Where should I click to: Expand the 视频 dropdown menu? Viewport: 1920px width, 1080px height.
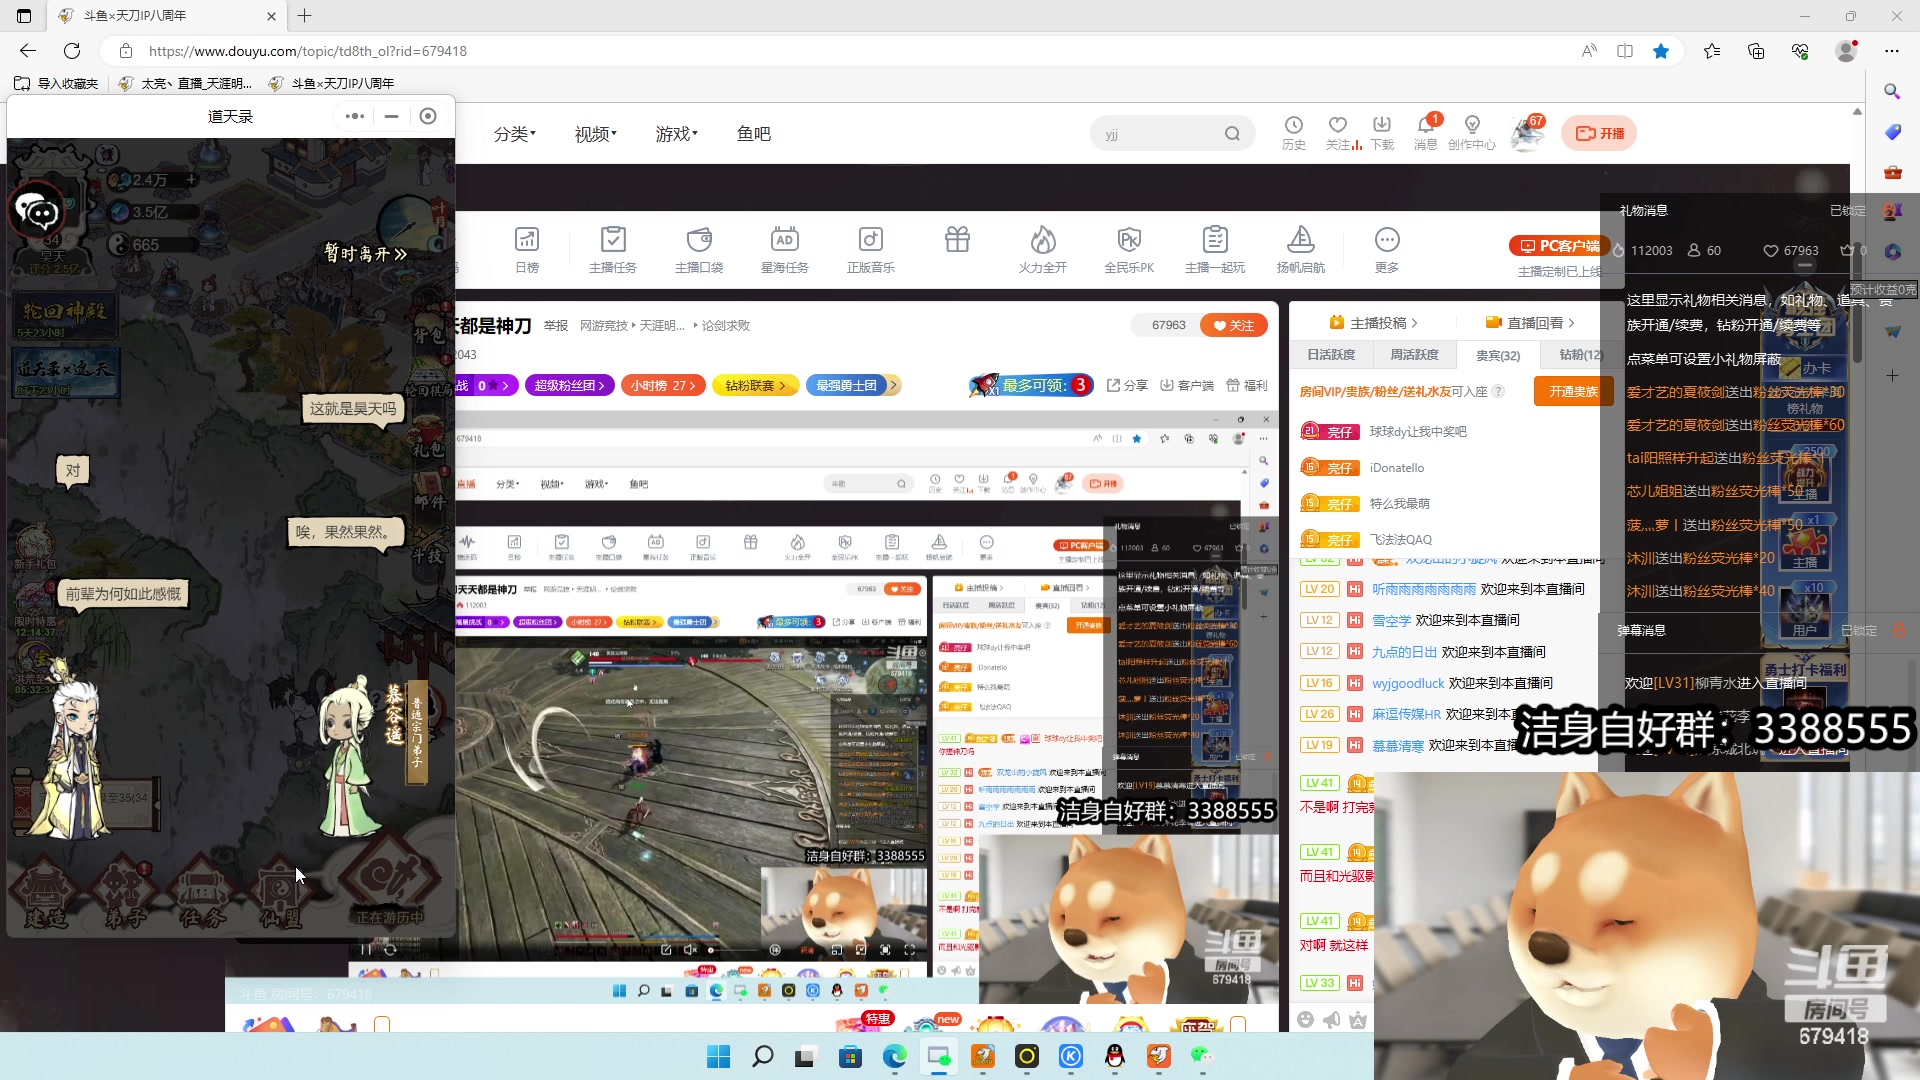pyautogui.click(x=596, y=134)
